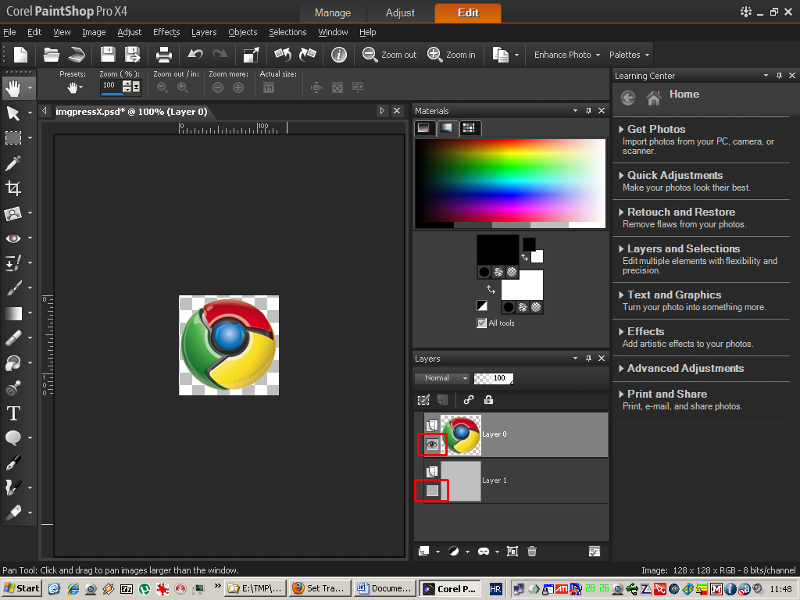Swap foreground and background materials arrows
This screenshot has width=800, height=600.
(x=491, y=290)
